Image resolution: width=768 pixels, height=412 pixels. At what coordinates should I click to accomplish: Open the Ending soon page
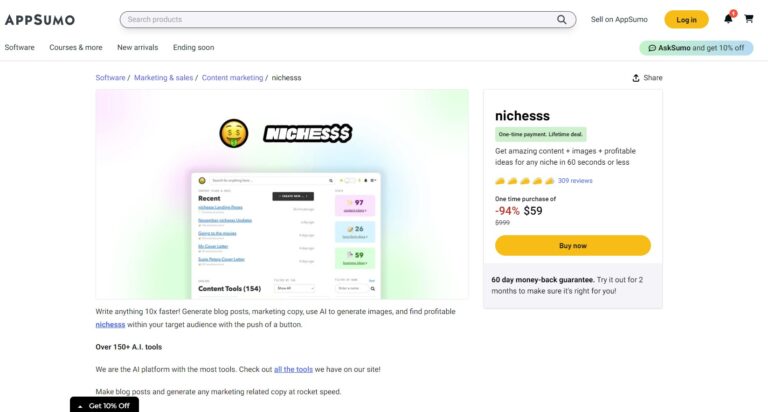(x=193, y=47)
